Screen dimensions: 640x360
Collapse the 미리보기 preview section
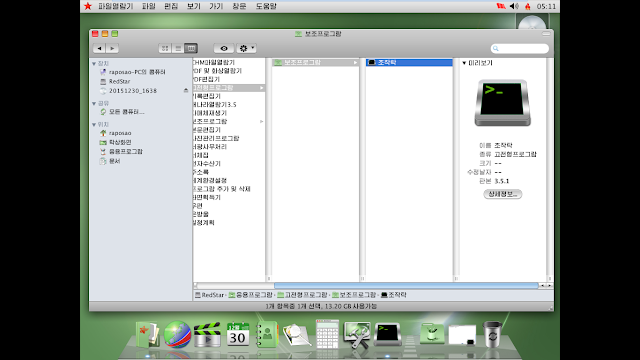point(464,63)
